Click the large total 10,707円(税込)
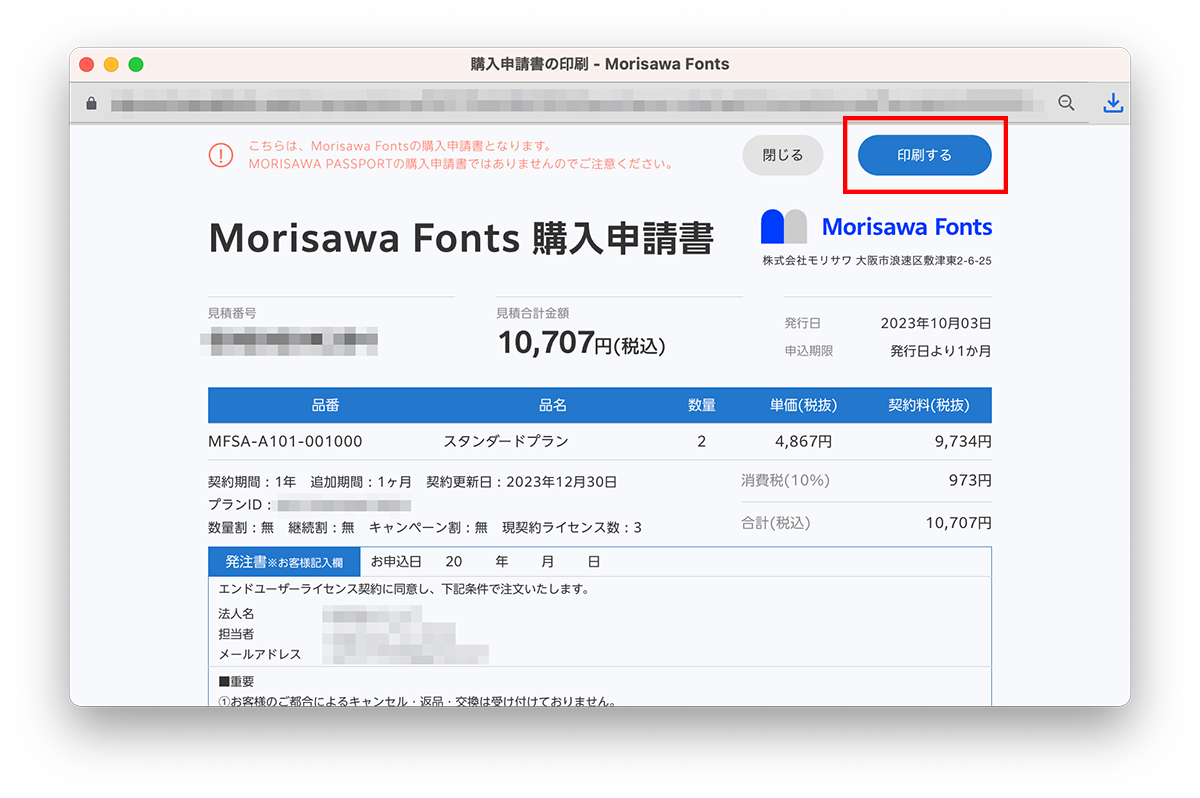 click(581, 343)
